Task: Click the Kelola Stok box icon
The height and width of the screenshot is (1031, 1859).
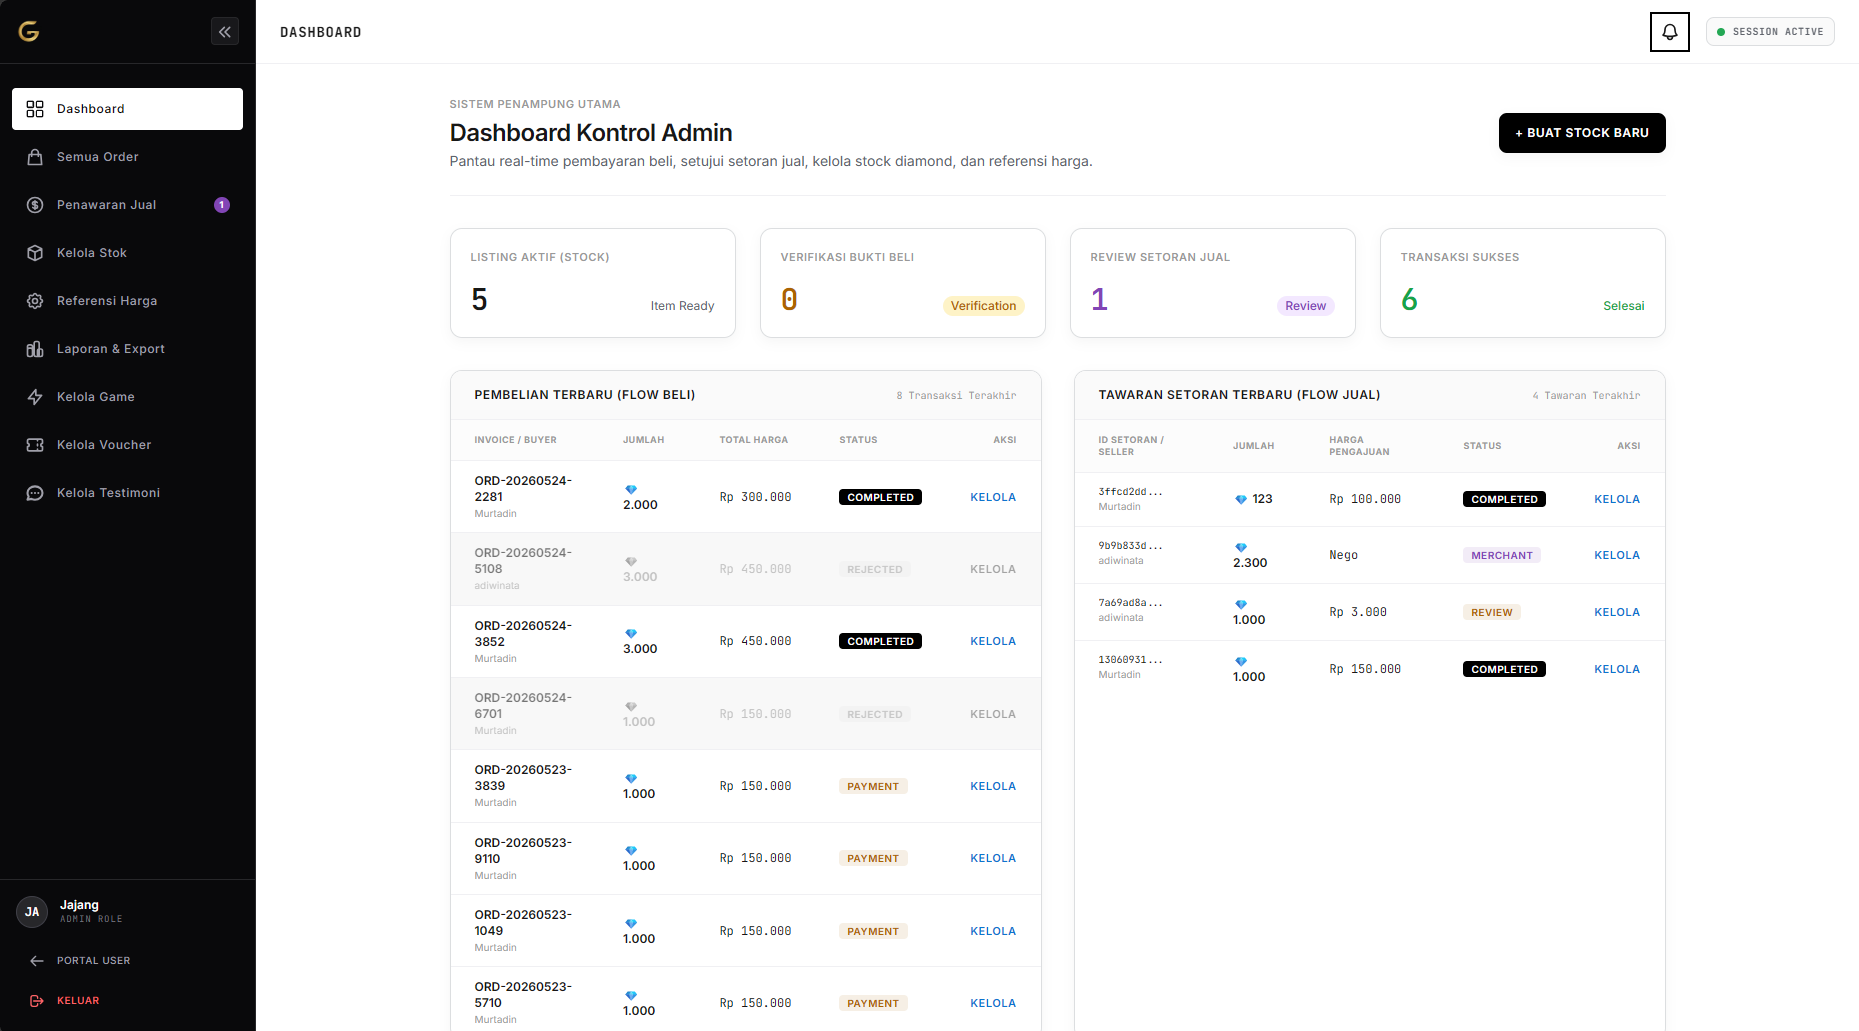Action: tap(35, 253)
